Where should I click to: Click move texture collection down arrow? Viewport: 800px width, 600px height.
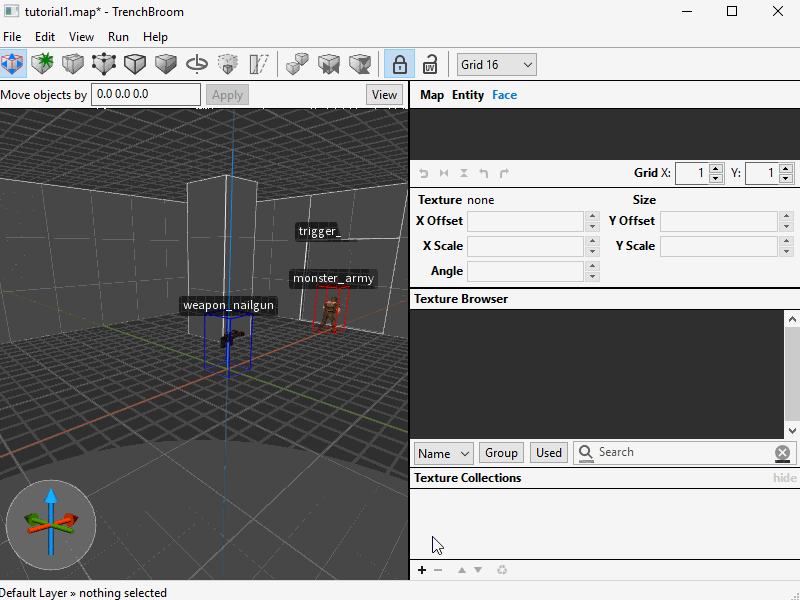(478, 570)
